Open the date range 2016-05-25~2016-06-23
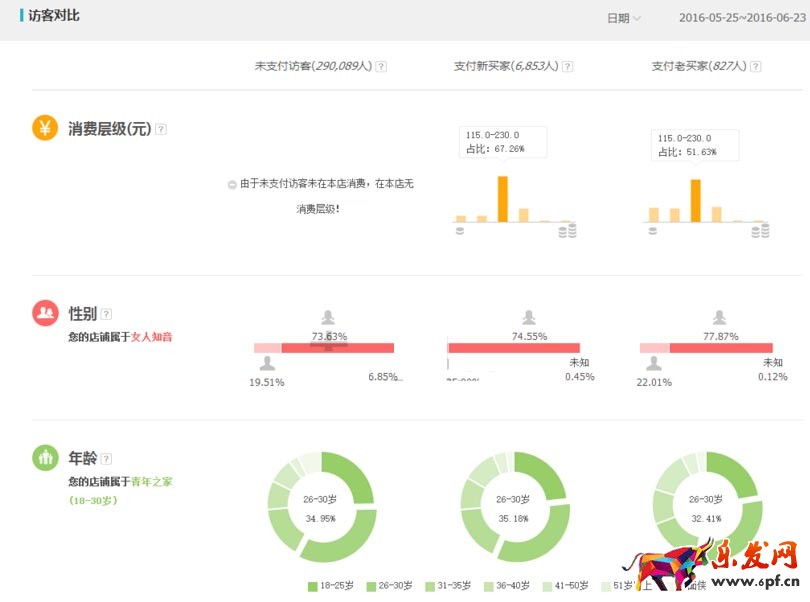 (x=741, y=18)
